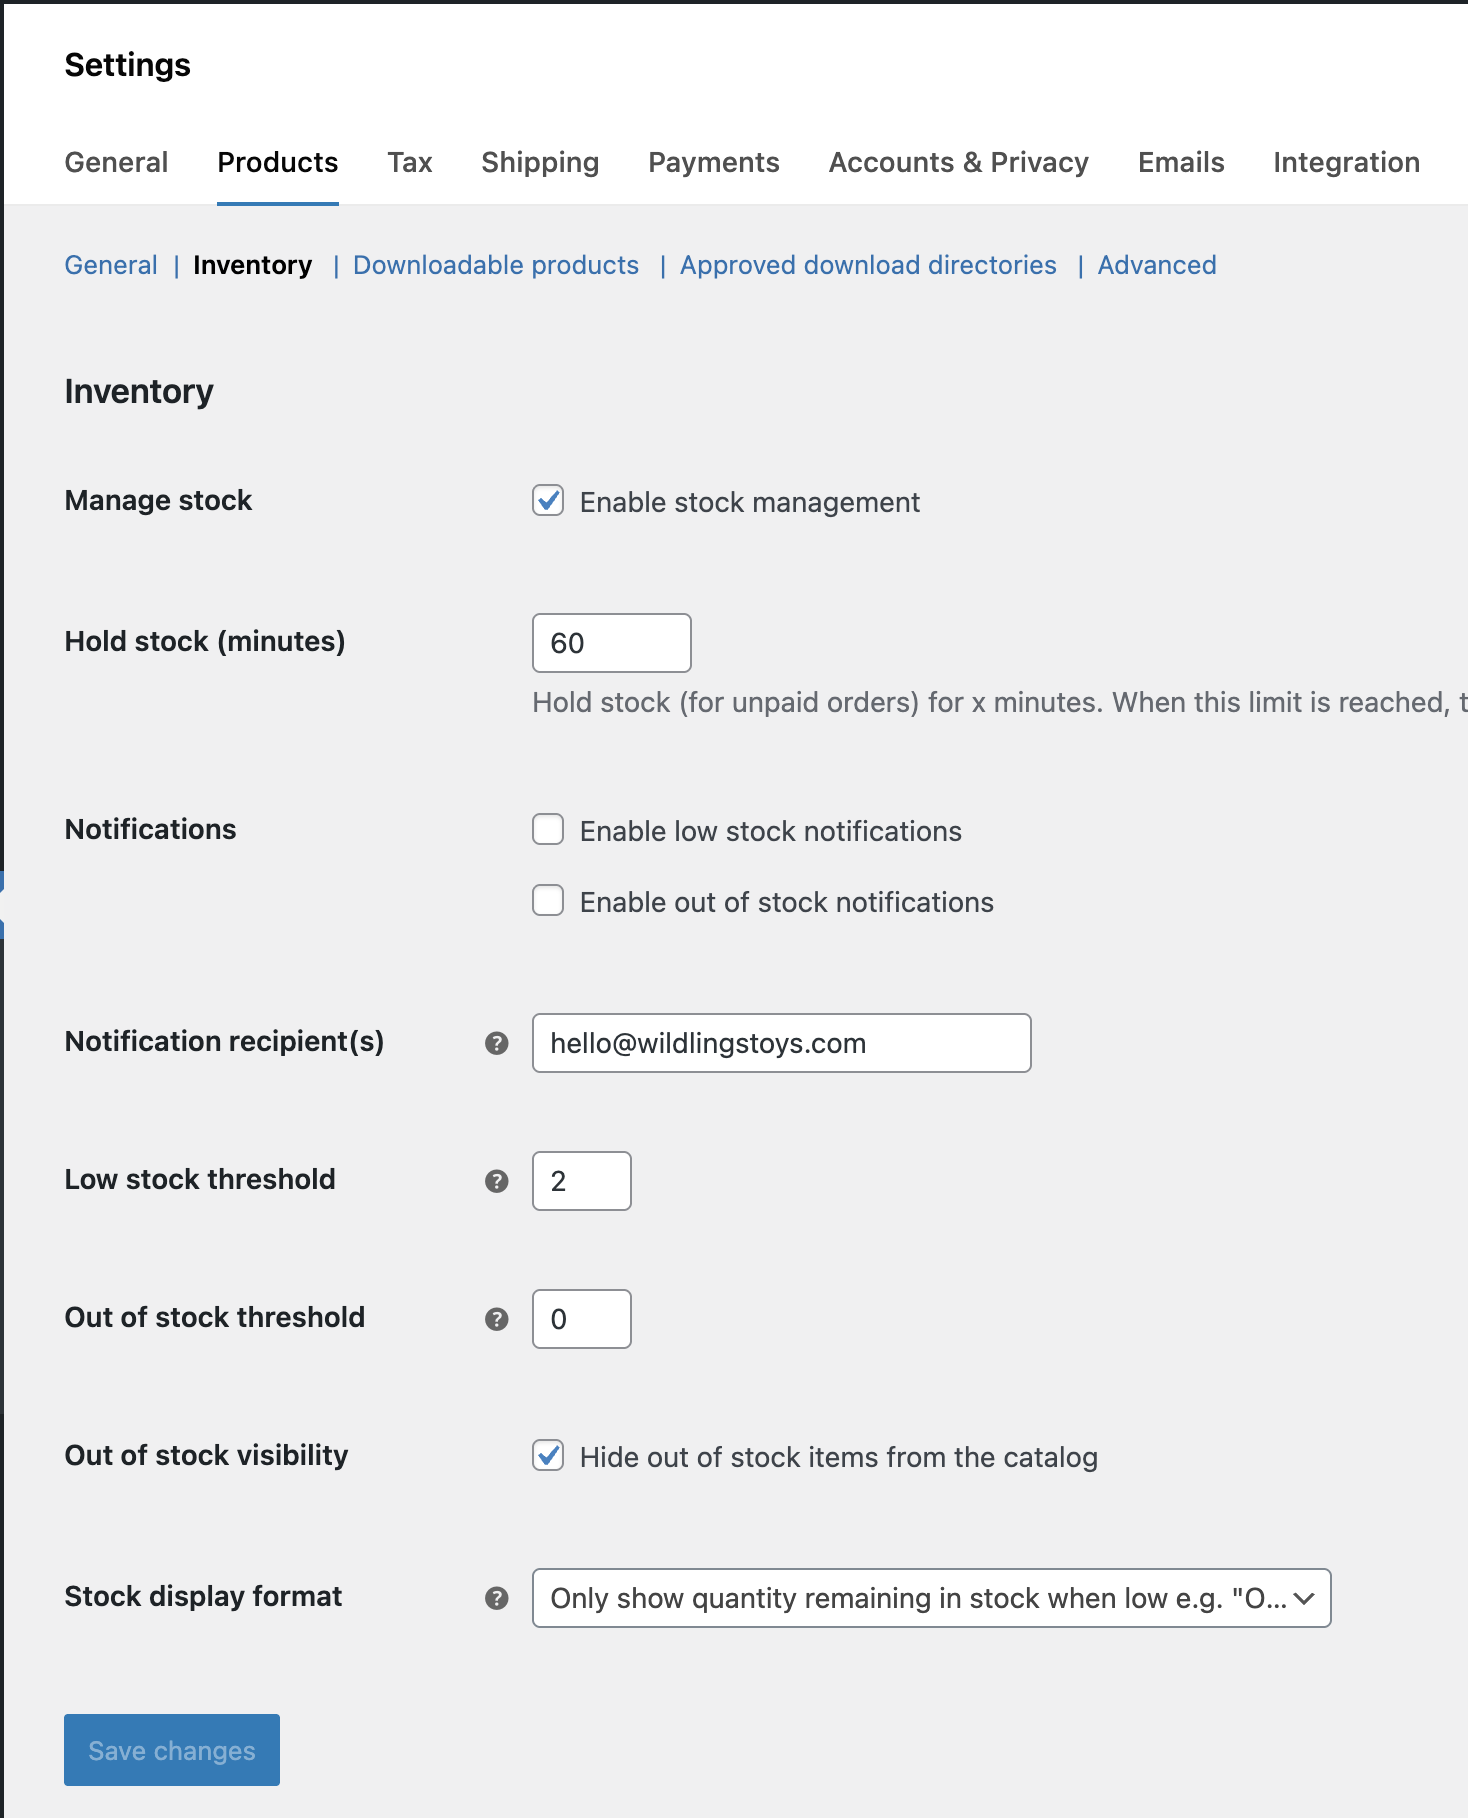Click the Save changes button

pyautogui.click(x=172, y=1750)
